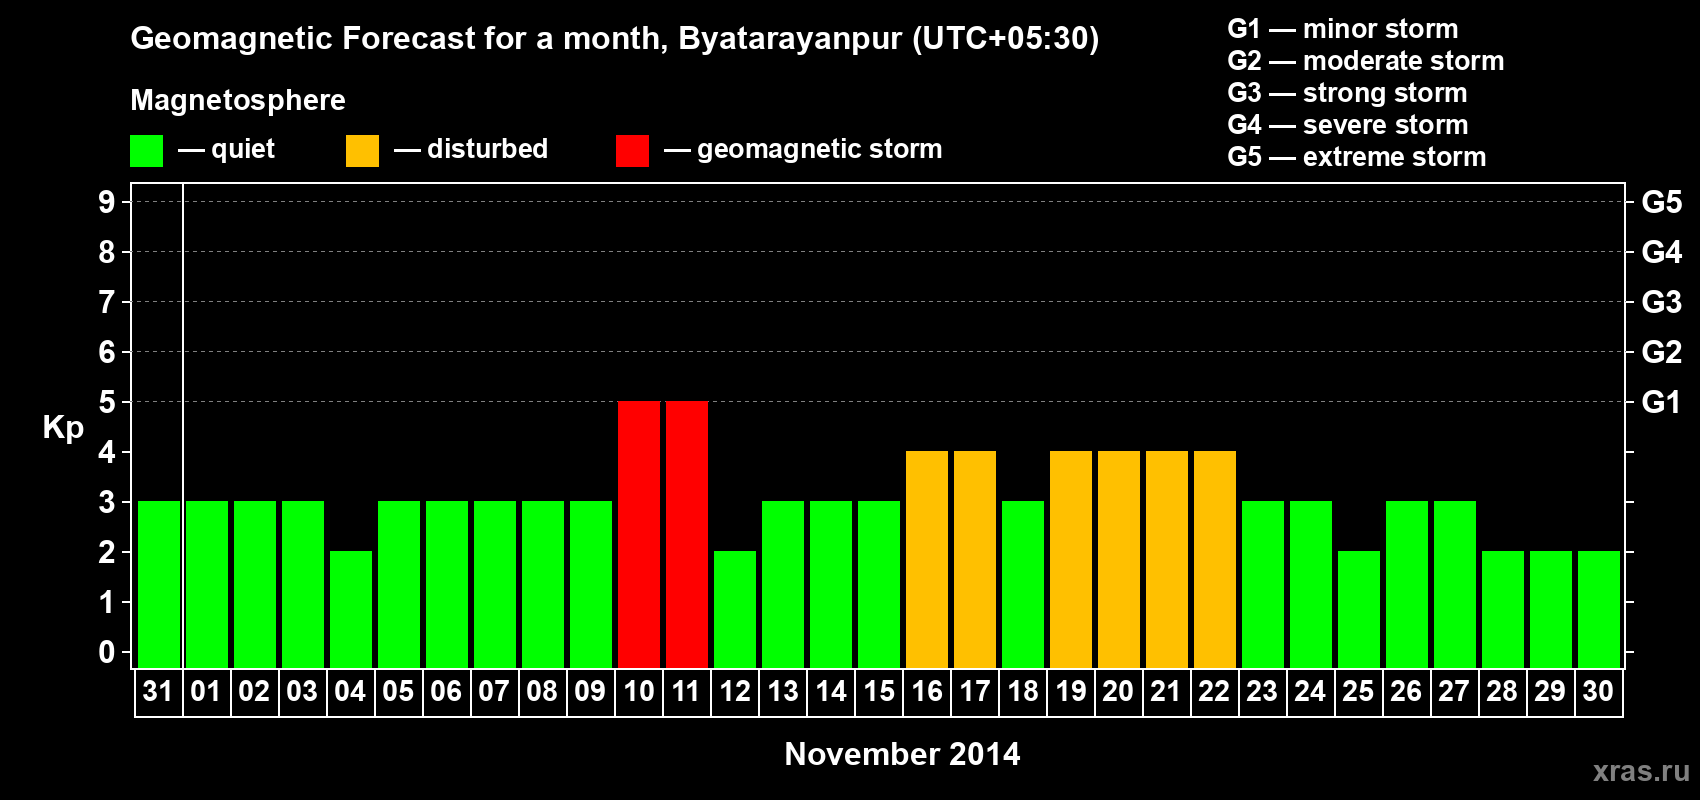Viewport: 1700px width, 800px height.
Task: Select the red bar for November 11
Action: coord(687,534)
